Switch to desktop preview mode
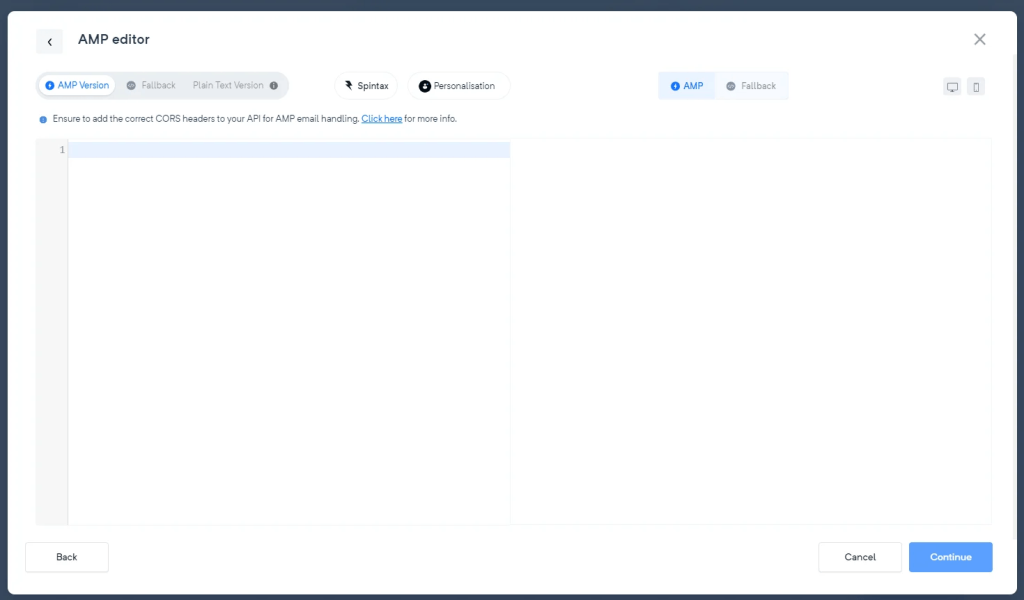Screen dimensions: 1024x600 pos(951,87)
